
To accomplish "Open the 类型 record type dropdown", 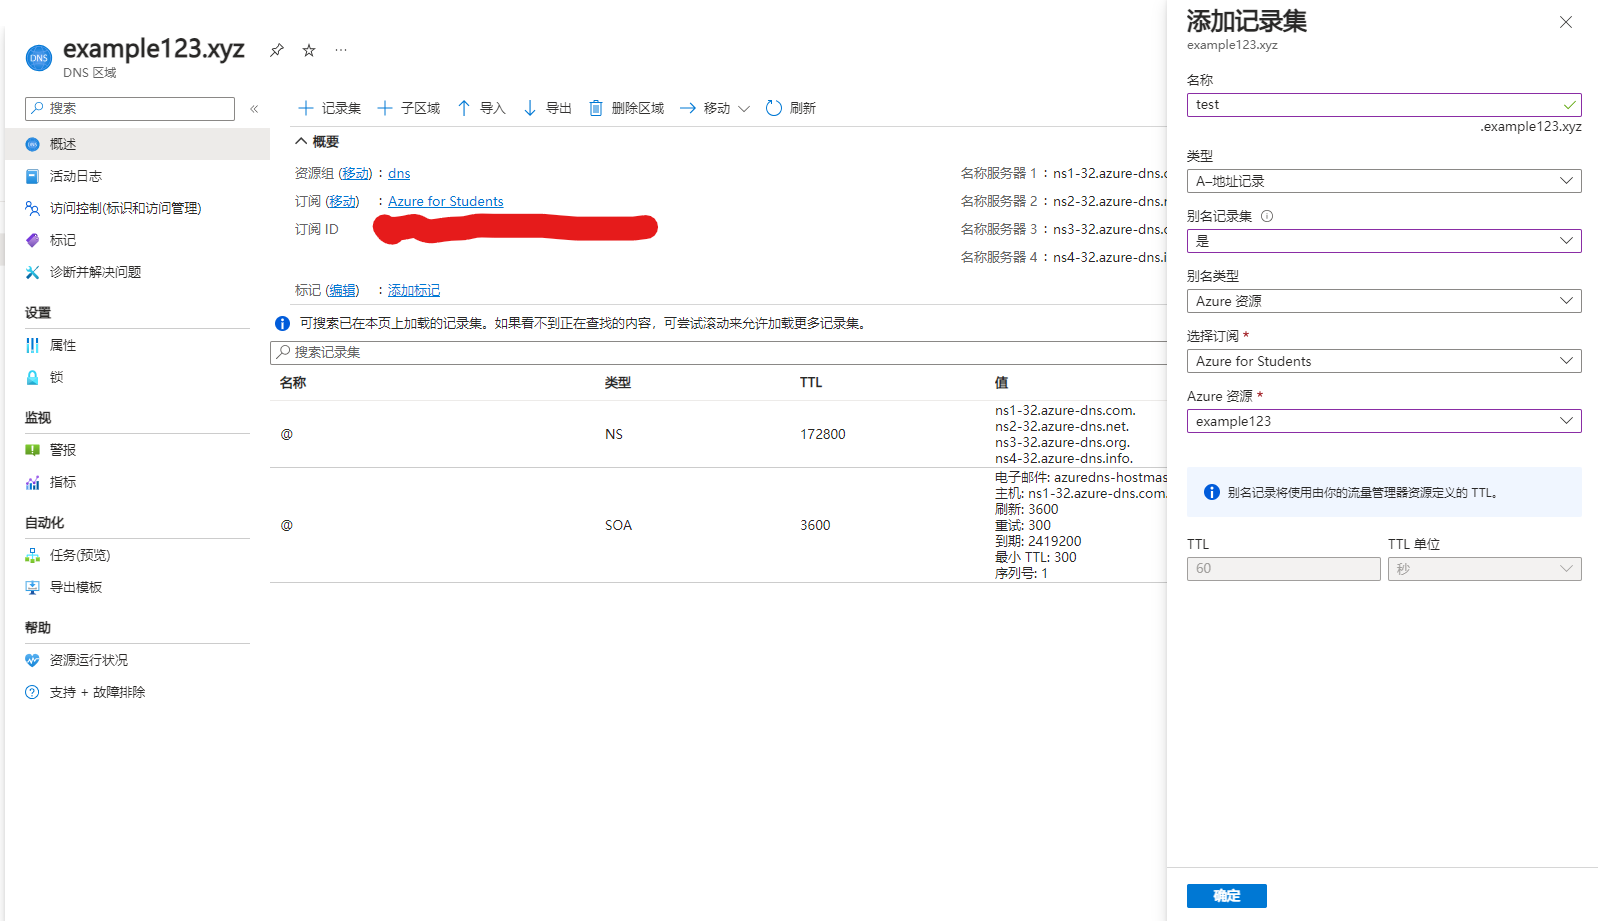I will click(1383, 181).
